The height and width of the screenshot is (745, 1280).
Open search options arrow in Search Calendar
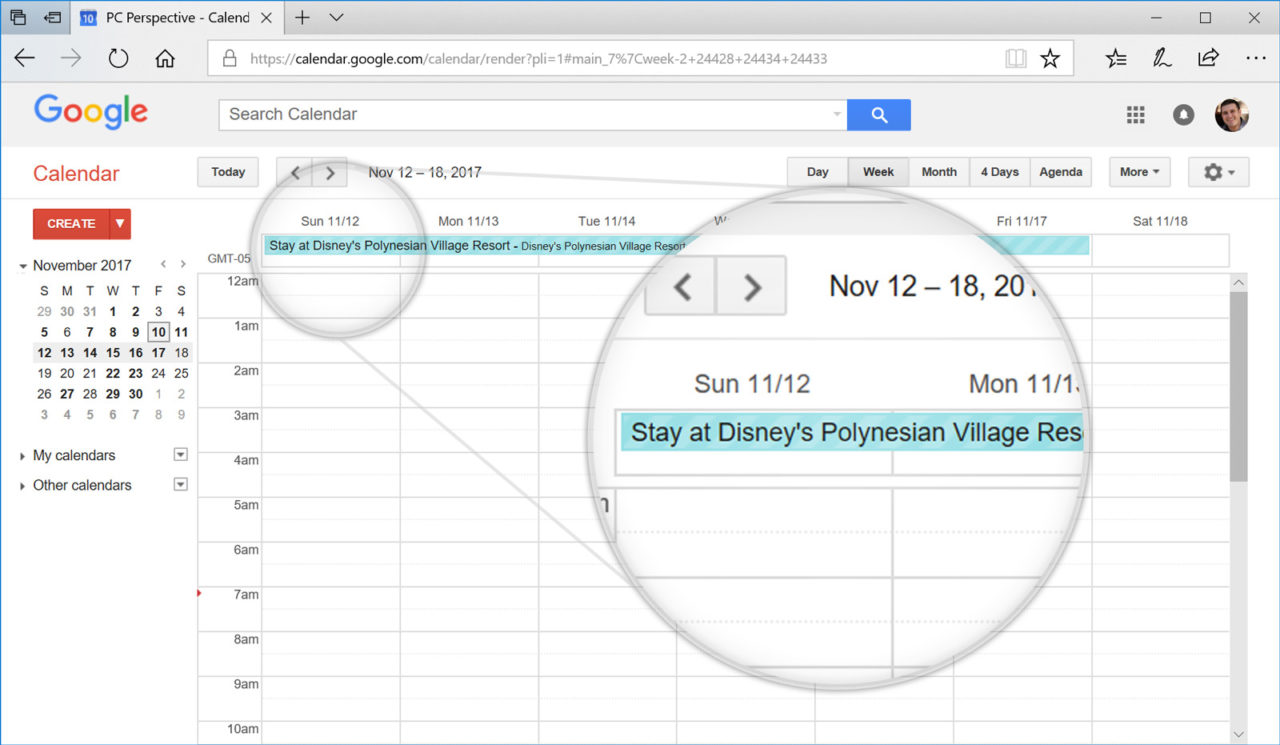(x=837, y=115)
